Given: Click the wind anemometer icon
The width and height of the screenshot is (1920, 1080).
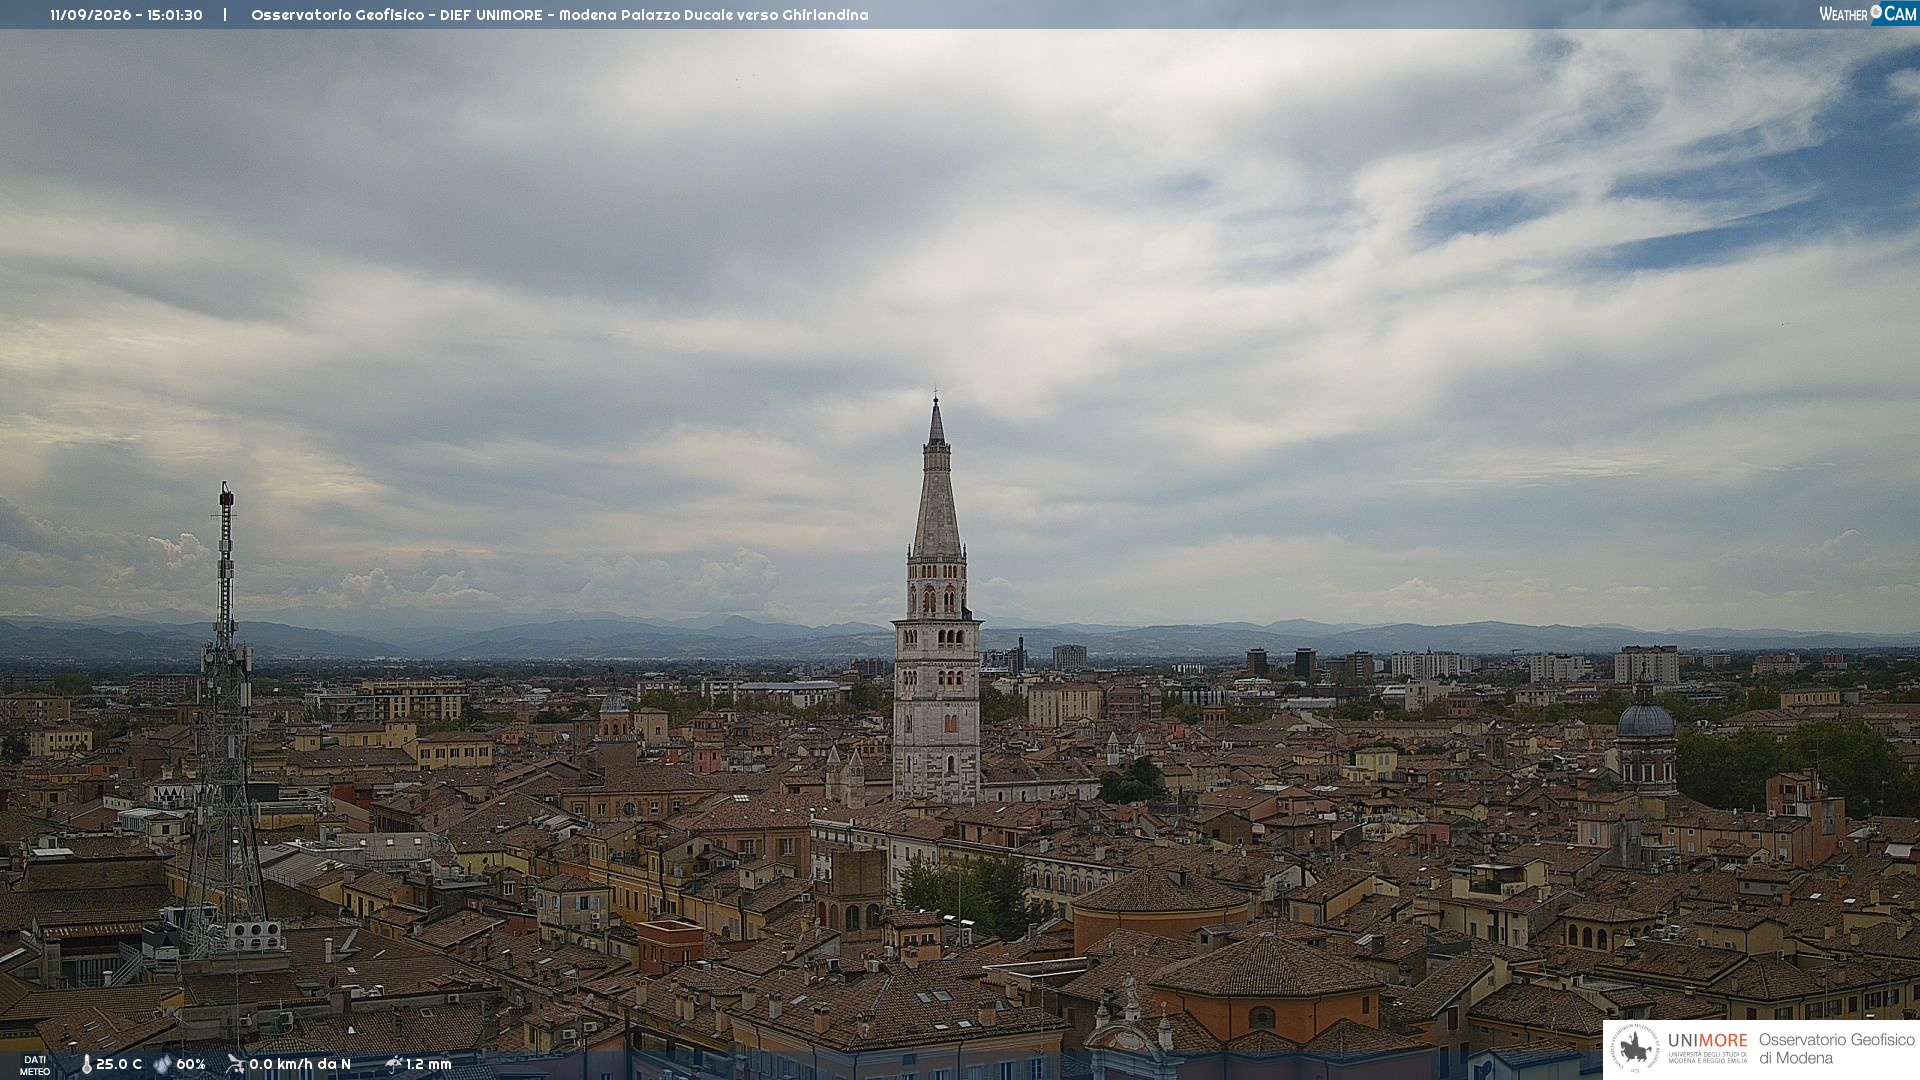Looking at the screenshot, I should click(x=235, y=1064).
